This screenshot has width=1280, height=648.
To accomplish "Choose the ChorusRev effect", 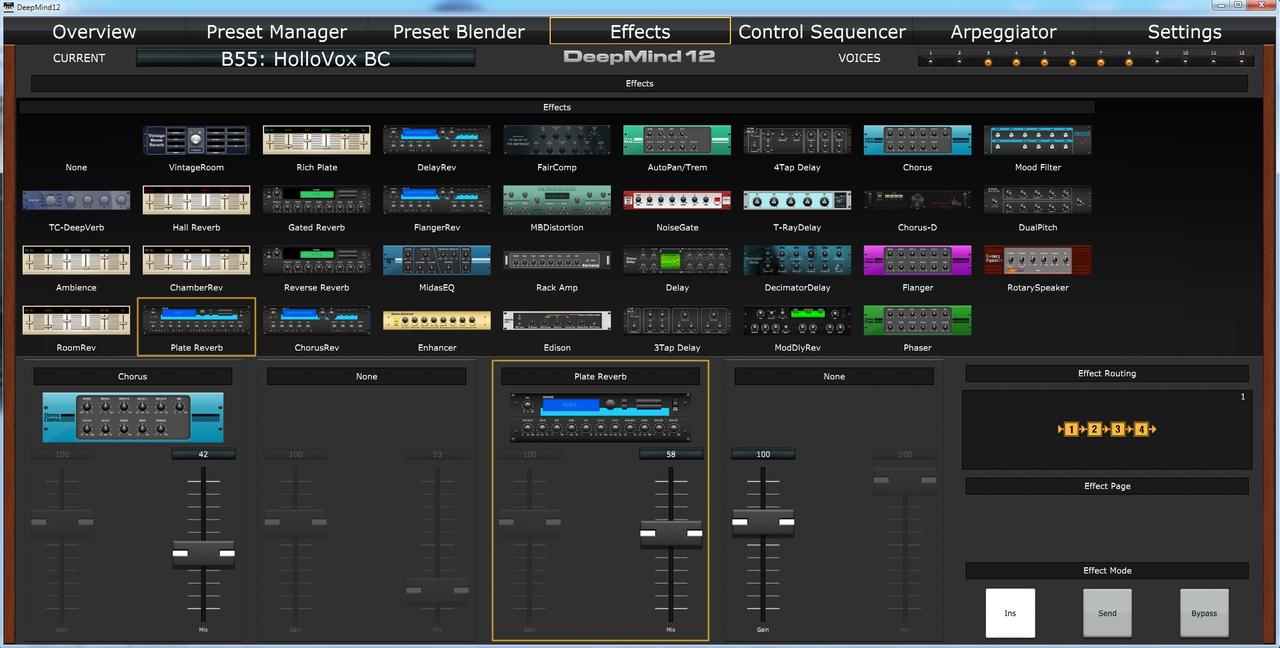I will click(316, 320).
